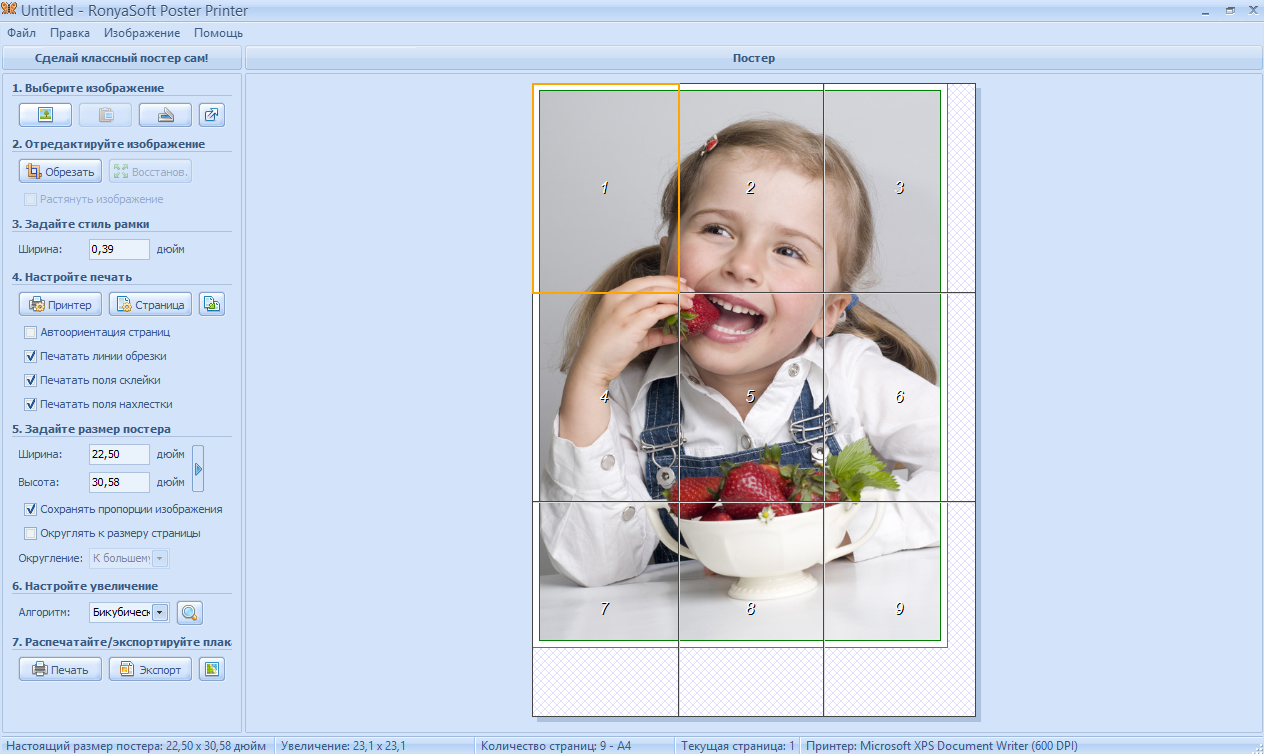Click the Печать print button

pyautogui.click(x=60, y=669)
